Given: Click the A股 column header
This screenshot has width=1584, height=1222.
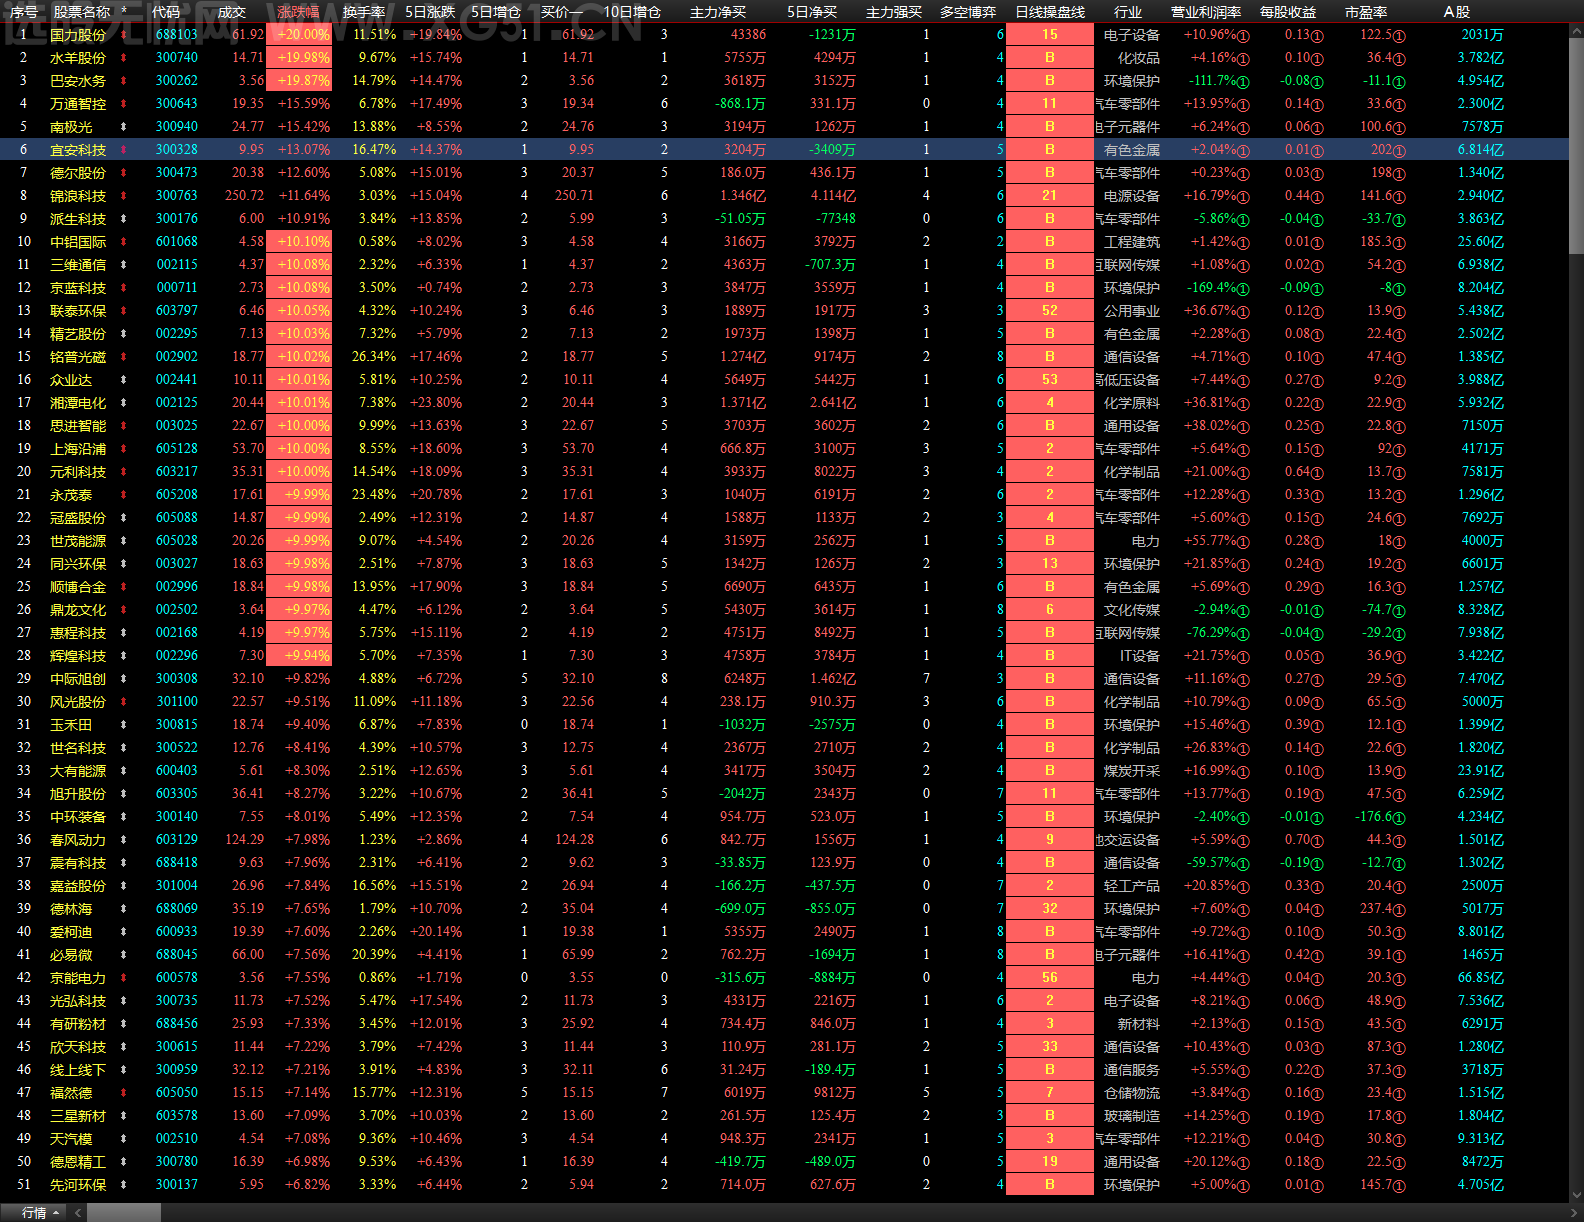Looking at the screenshot, I should point(1457,12).
